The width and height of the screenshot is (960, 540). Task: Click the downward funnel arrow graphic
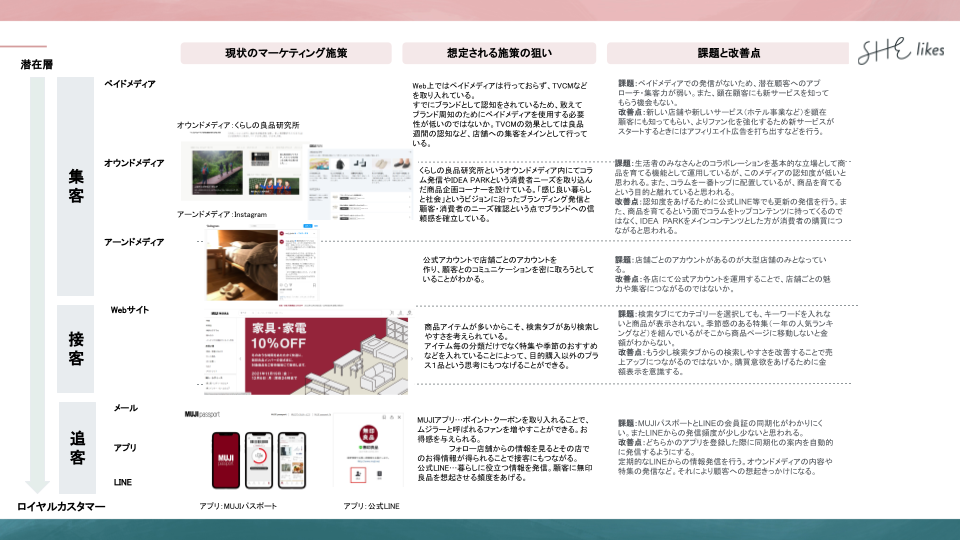[x=37, y=285]
